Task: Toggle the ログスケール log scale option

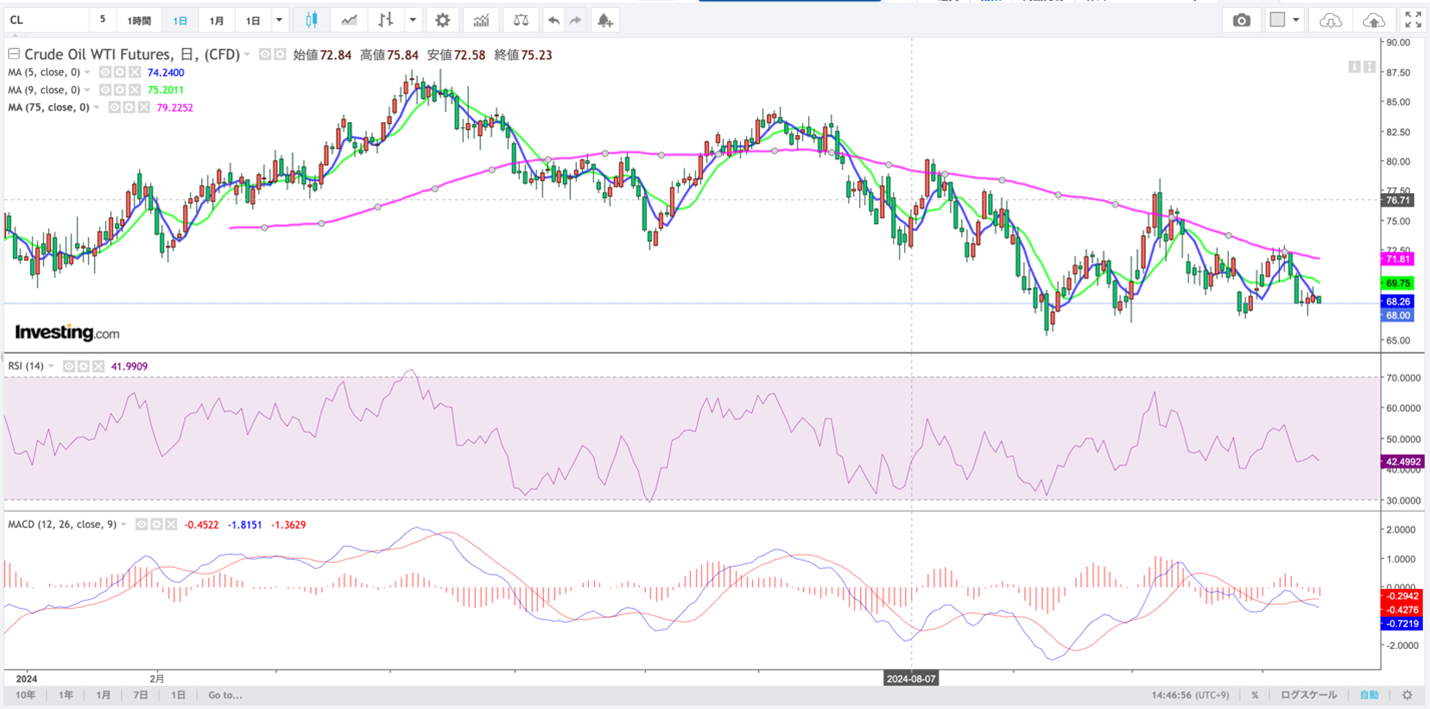Action: [x=1308, y=695]
